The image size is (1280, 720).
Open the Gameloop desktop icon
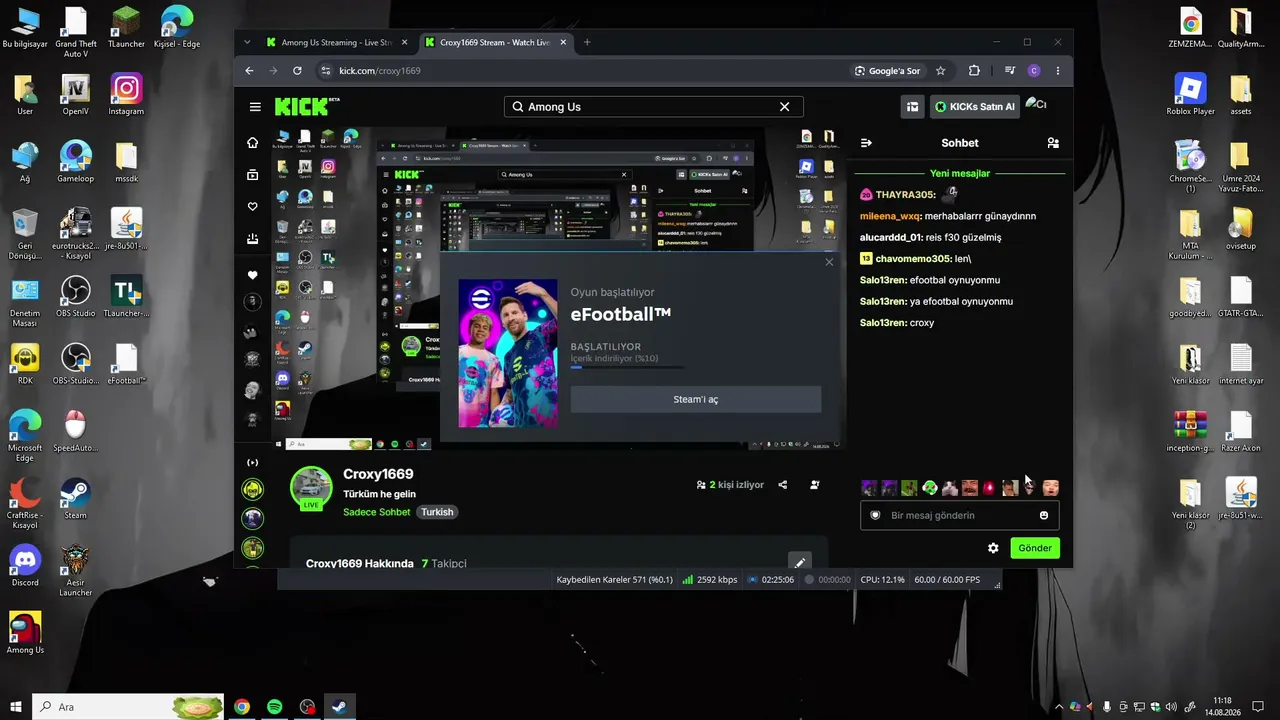pos(75,162)
